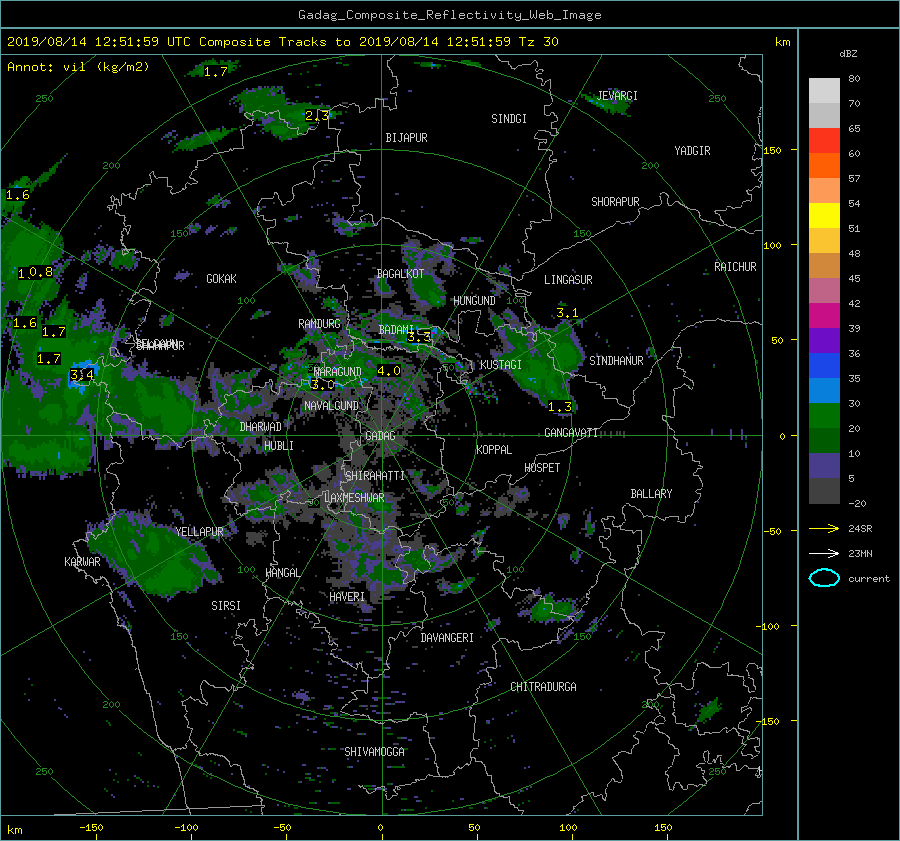Click the DAVANGERI city label

coord(447,638)
